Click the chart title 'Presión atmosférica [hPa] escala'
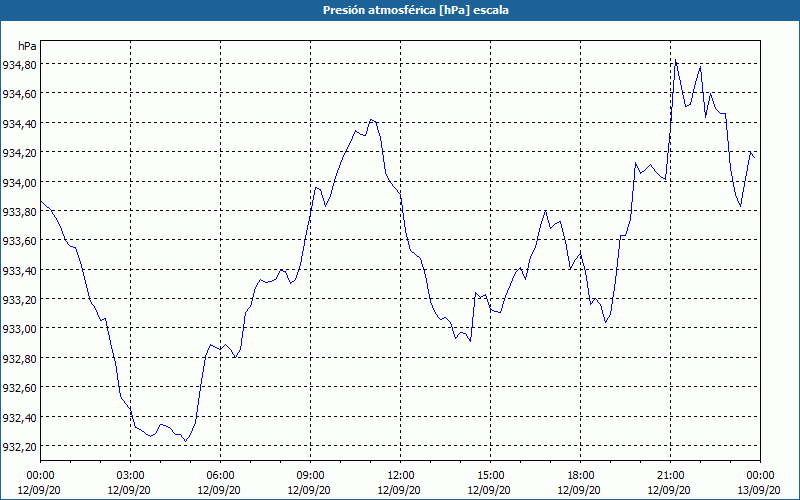The height and width of the screenshot is (500, 800). [x=416, y=10]
